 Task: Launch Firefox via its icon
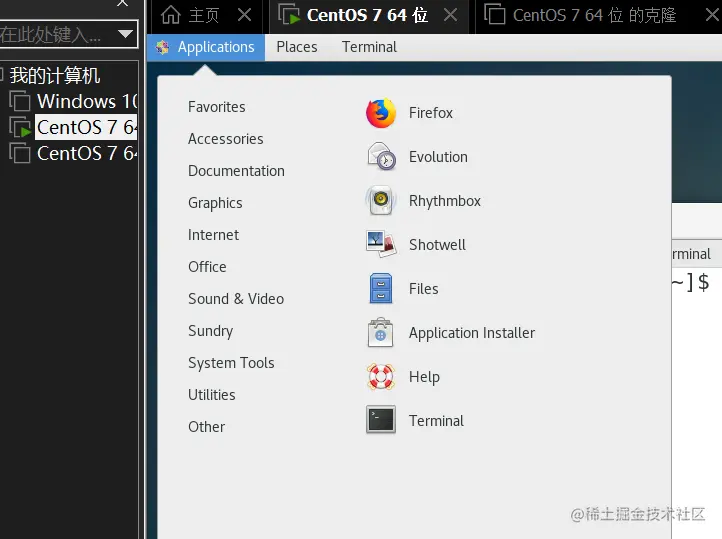pos(381,113)
